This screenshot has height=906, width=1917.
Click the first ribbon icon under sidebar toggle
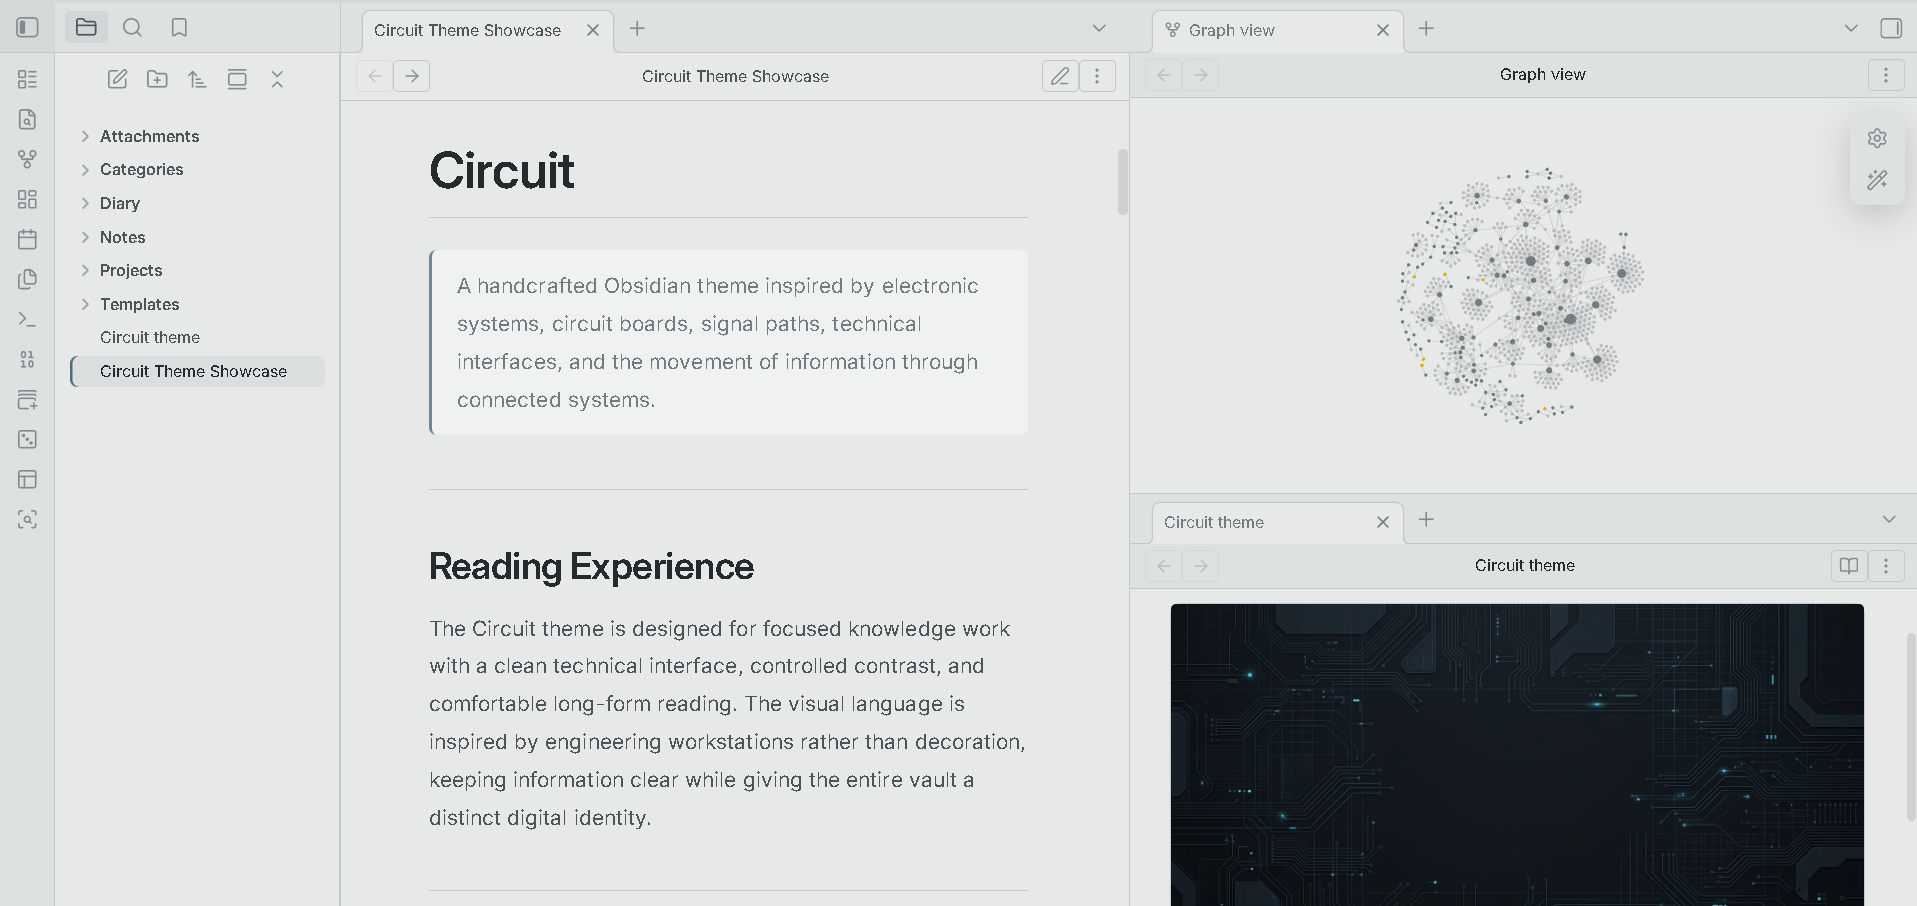tap(28, 79)
